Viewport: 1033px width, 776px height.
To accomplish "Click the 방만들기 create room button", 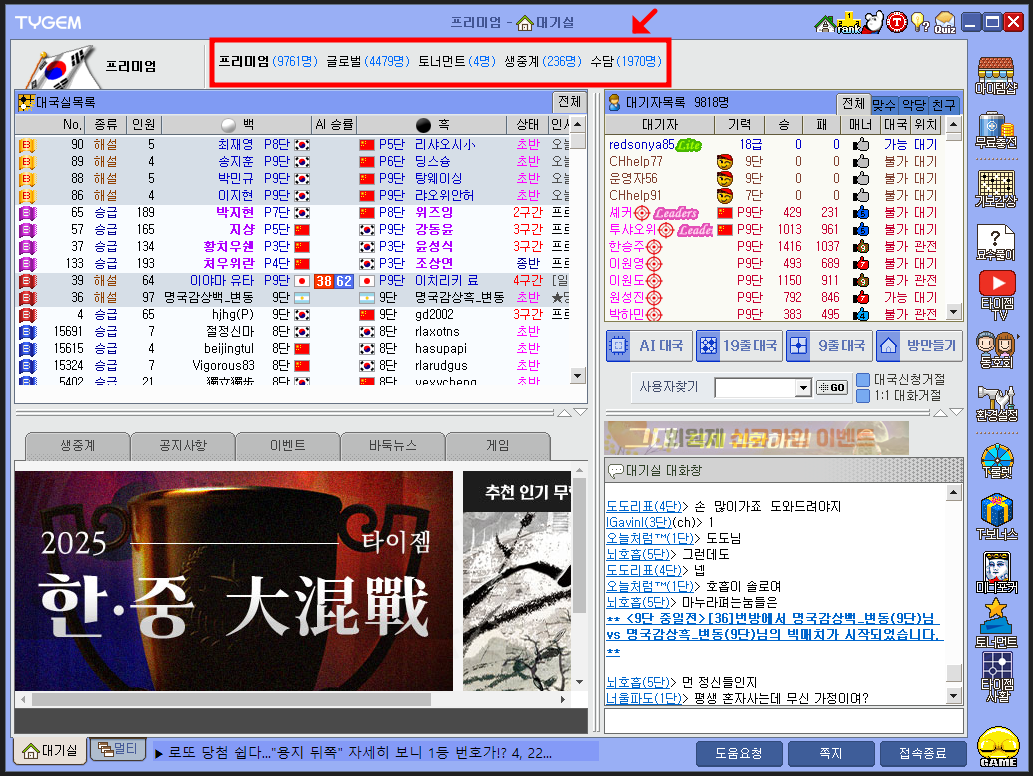I will tap(919, 346).
